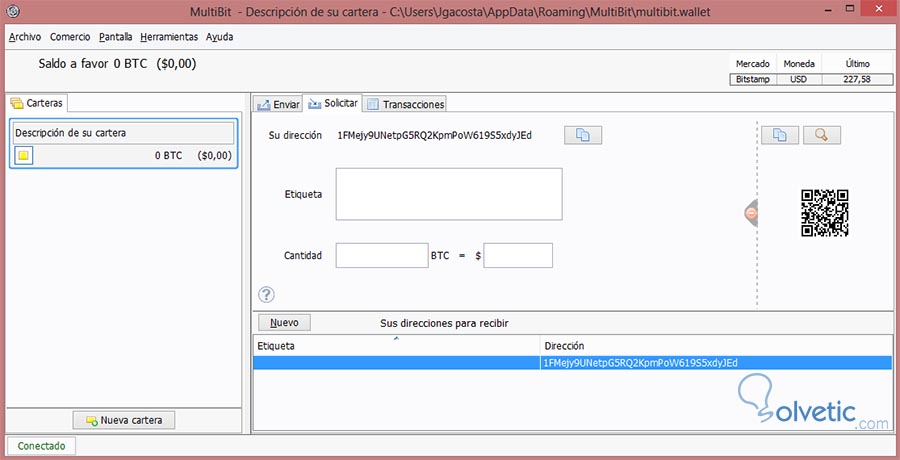Click the Último column header
900x460 pixels.
tap(858, 64)
